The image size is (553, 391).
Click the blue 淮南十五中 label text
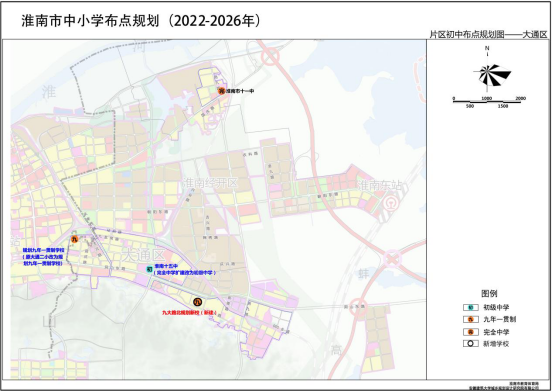pyautogui.click(x=168, y=266)
